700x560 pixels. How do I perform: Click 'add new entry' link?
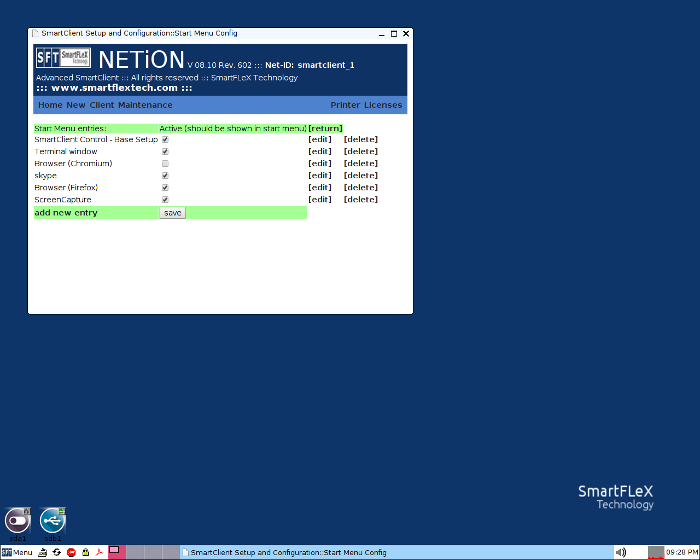66,213
